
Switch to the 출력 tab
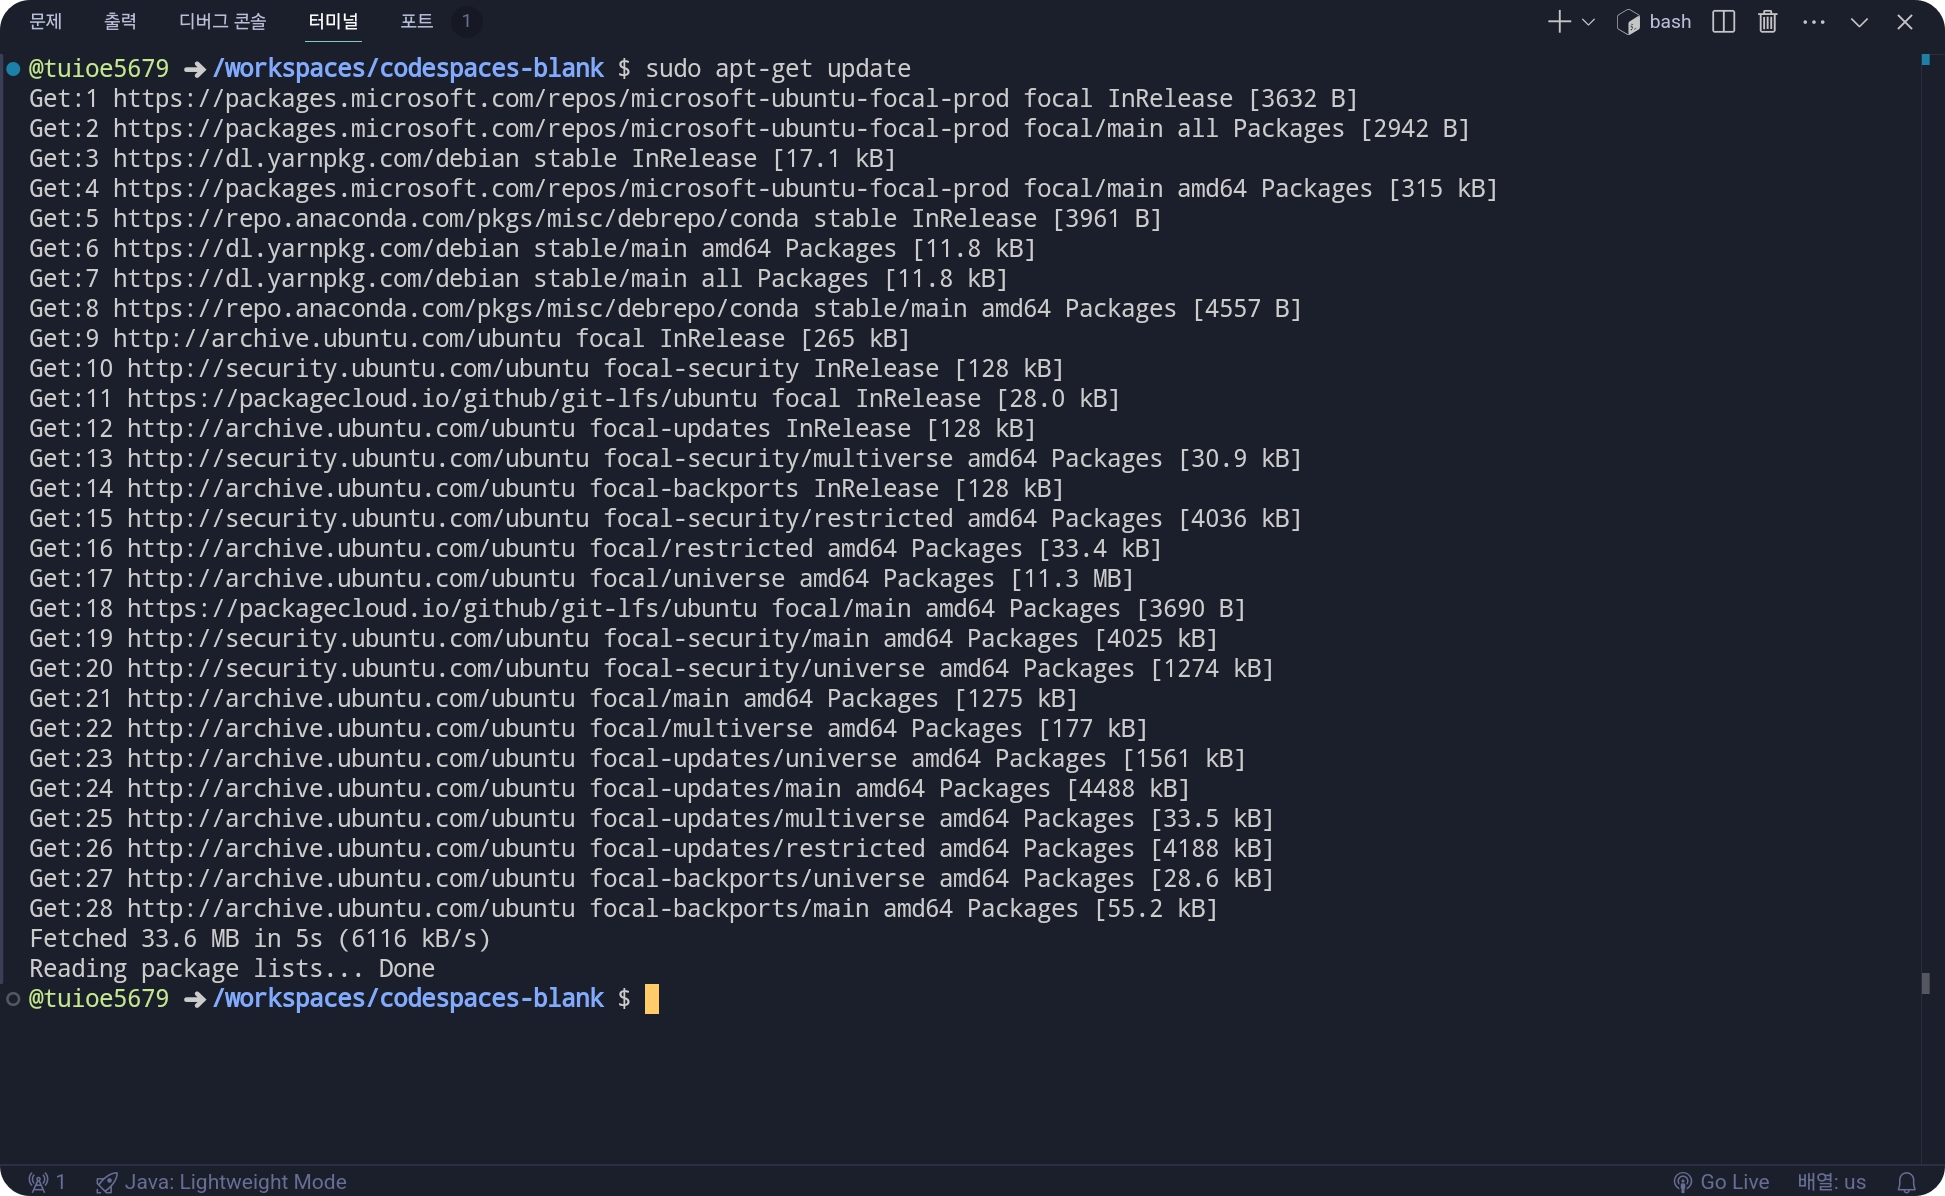pyautogui.click(x=120, y=21)
